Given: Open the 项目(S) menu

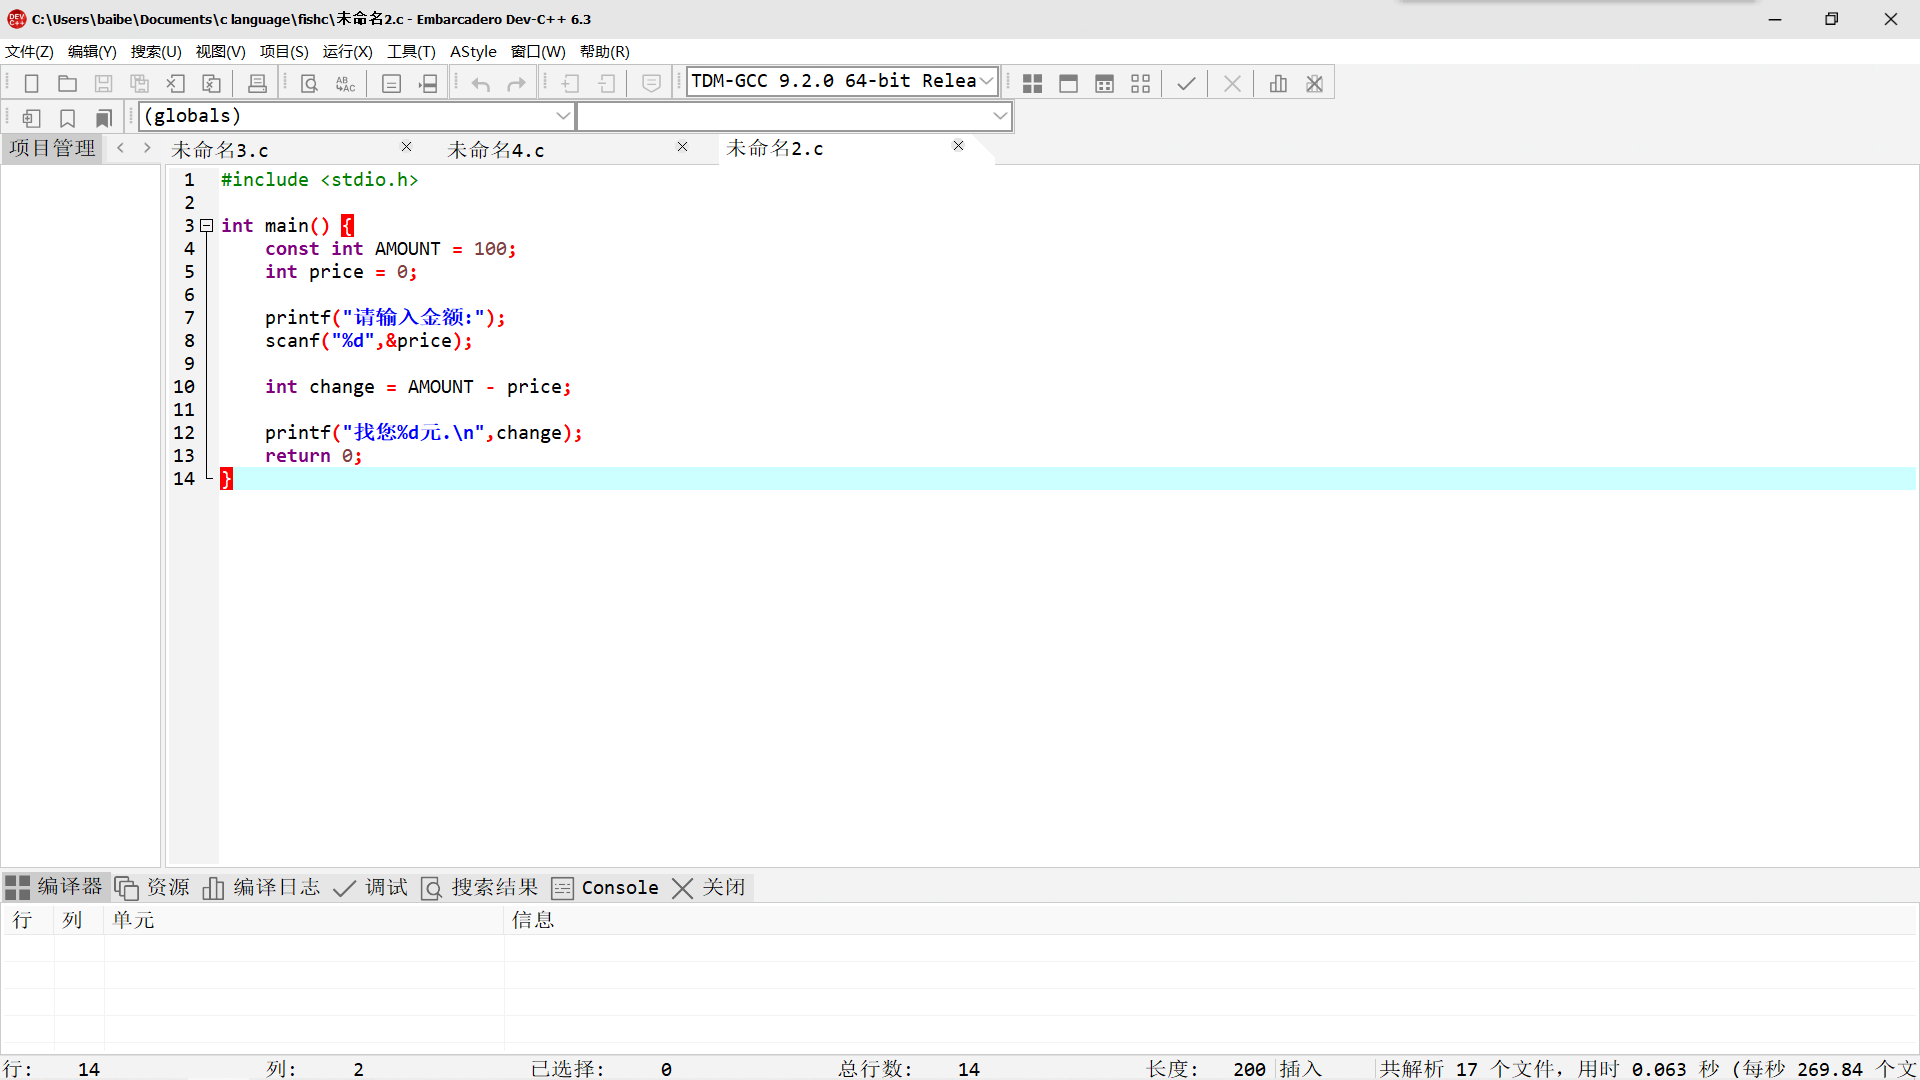Looking at the screenshot, I should pos(284,52).
